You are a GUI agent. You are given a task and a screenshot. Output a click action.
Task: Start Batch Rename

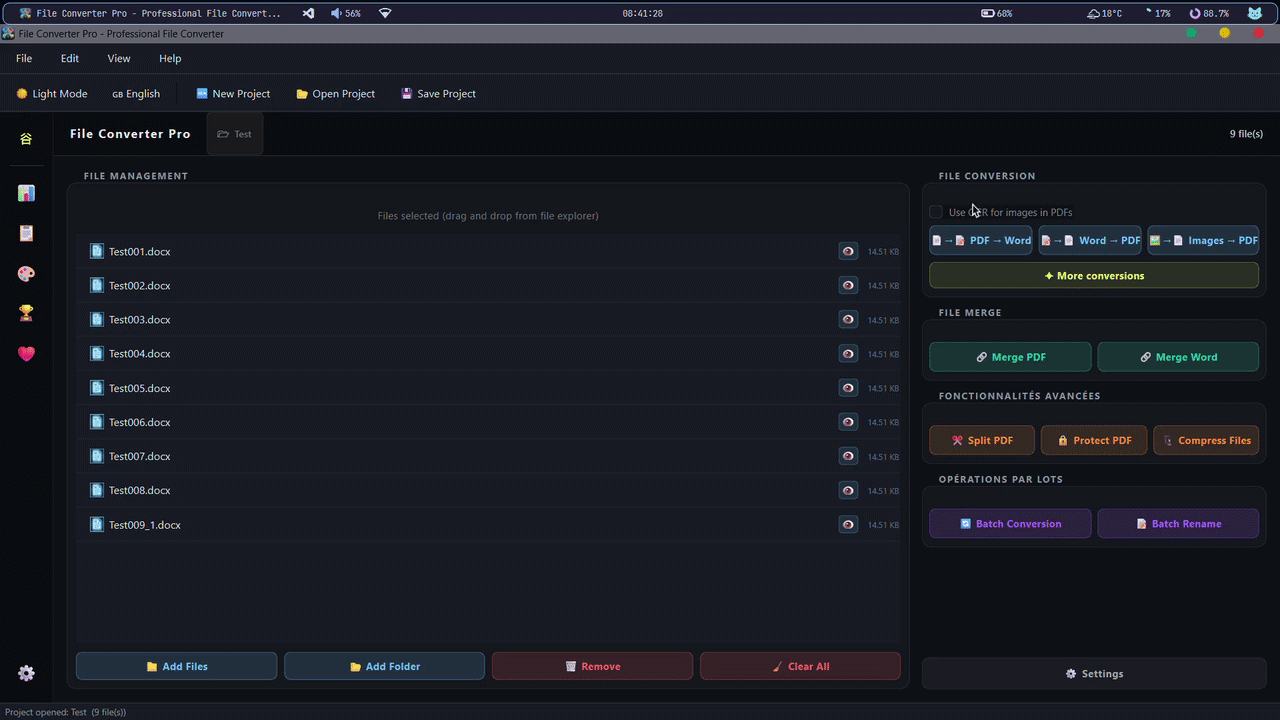click(x=1178, y=523)
